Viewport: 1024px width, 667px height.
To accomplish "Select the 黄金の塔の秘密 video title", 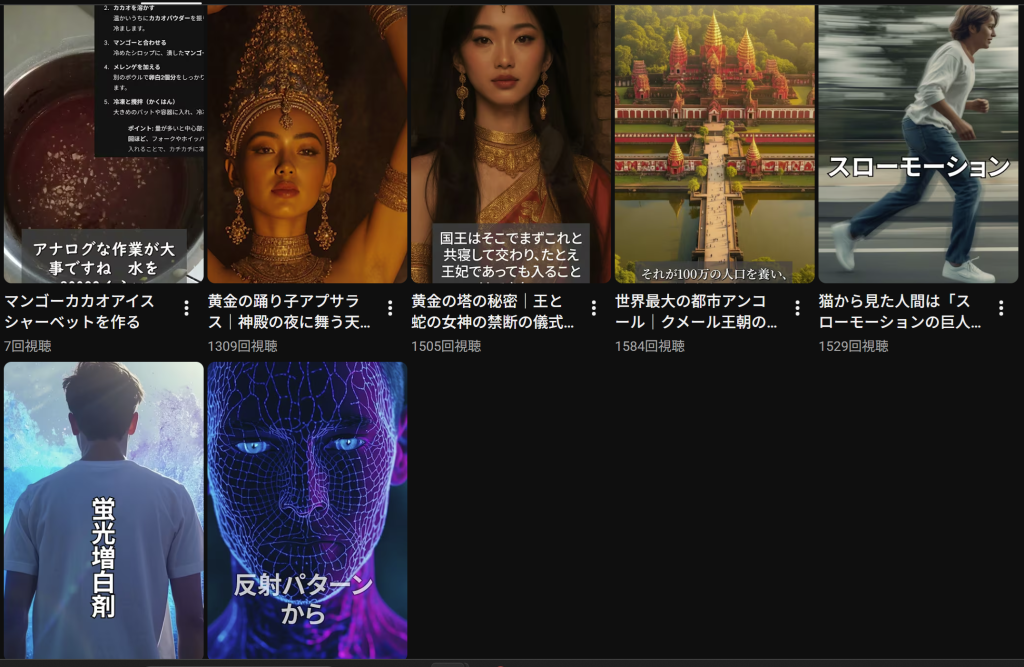I will click(x=494, y=312).
